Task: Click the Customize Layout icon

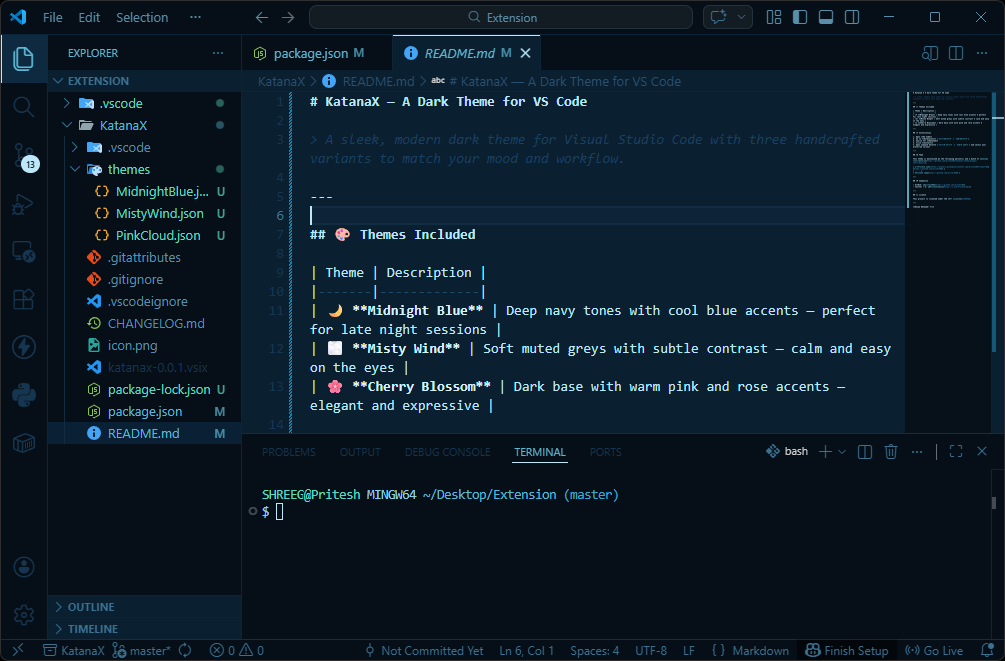Action: [774, 17]
